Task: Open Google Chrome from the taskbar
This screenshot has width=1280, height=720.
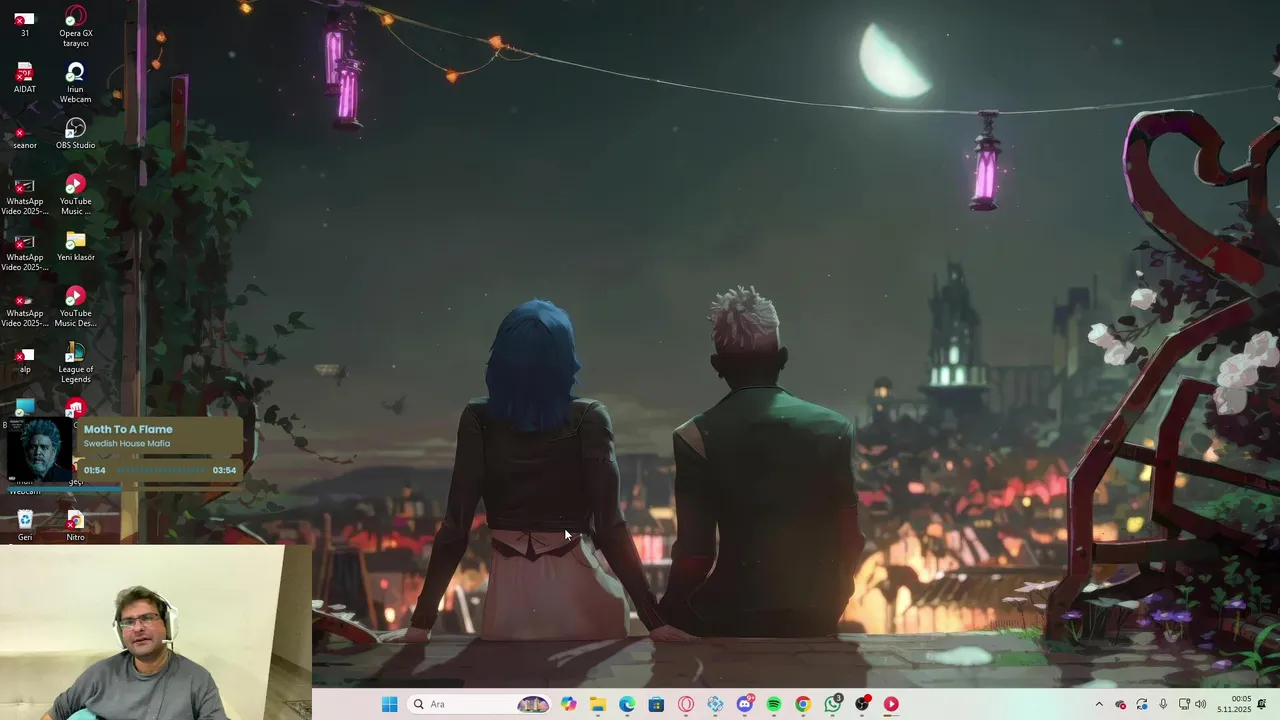Action: pyautogui.click(x=803, y=704)
